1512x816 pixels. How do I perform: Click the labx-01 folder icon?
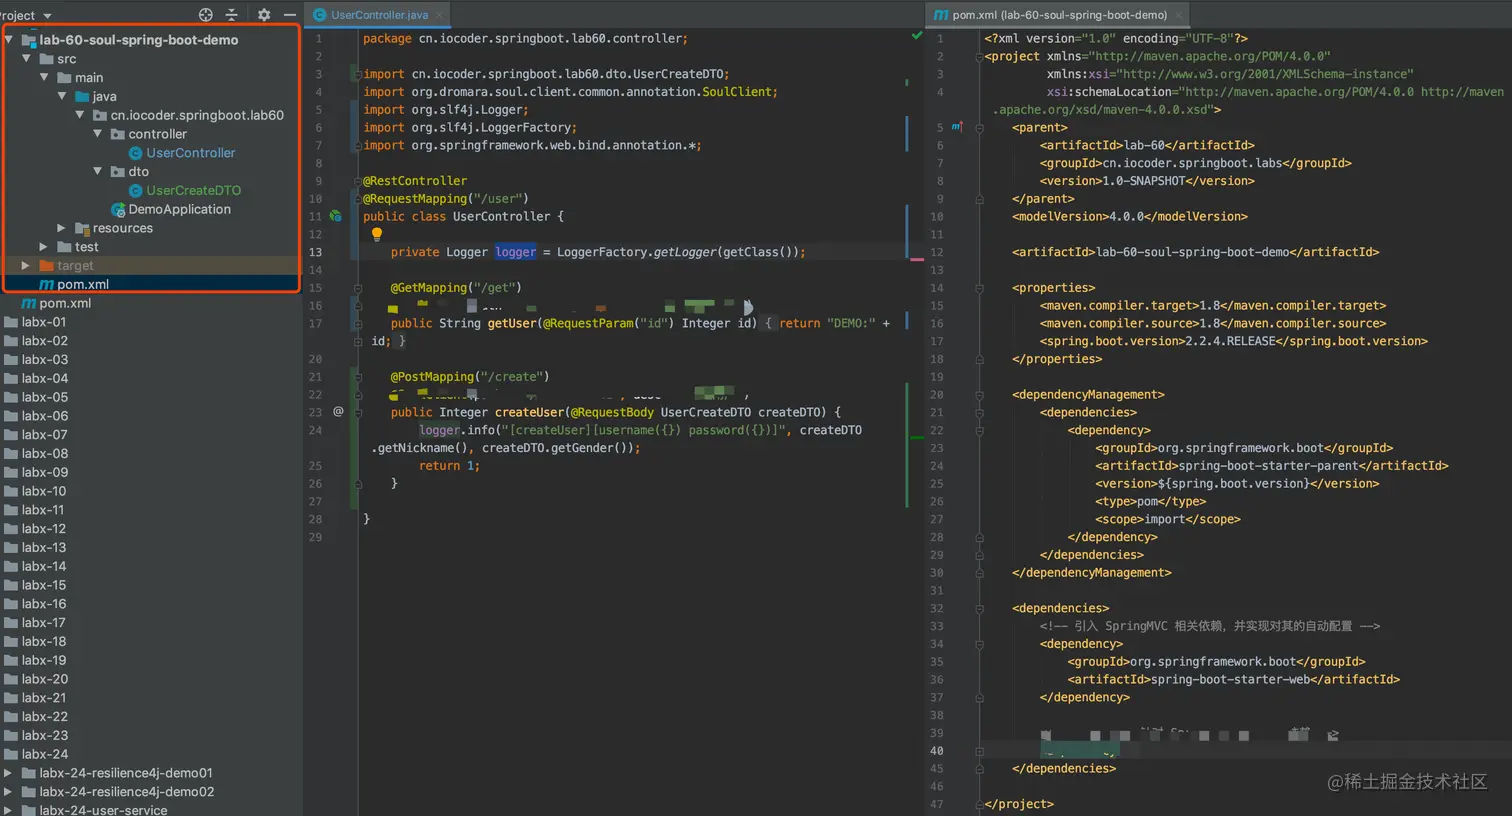coord(11,322)
